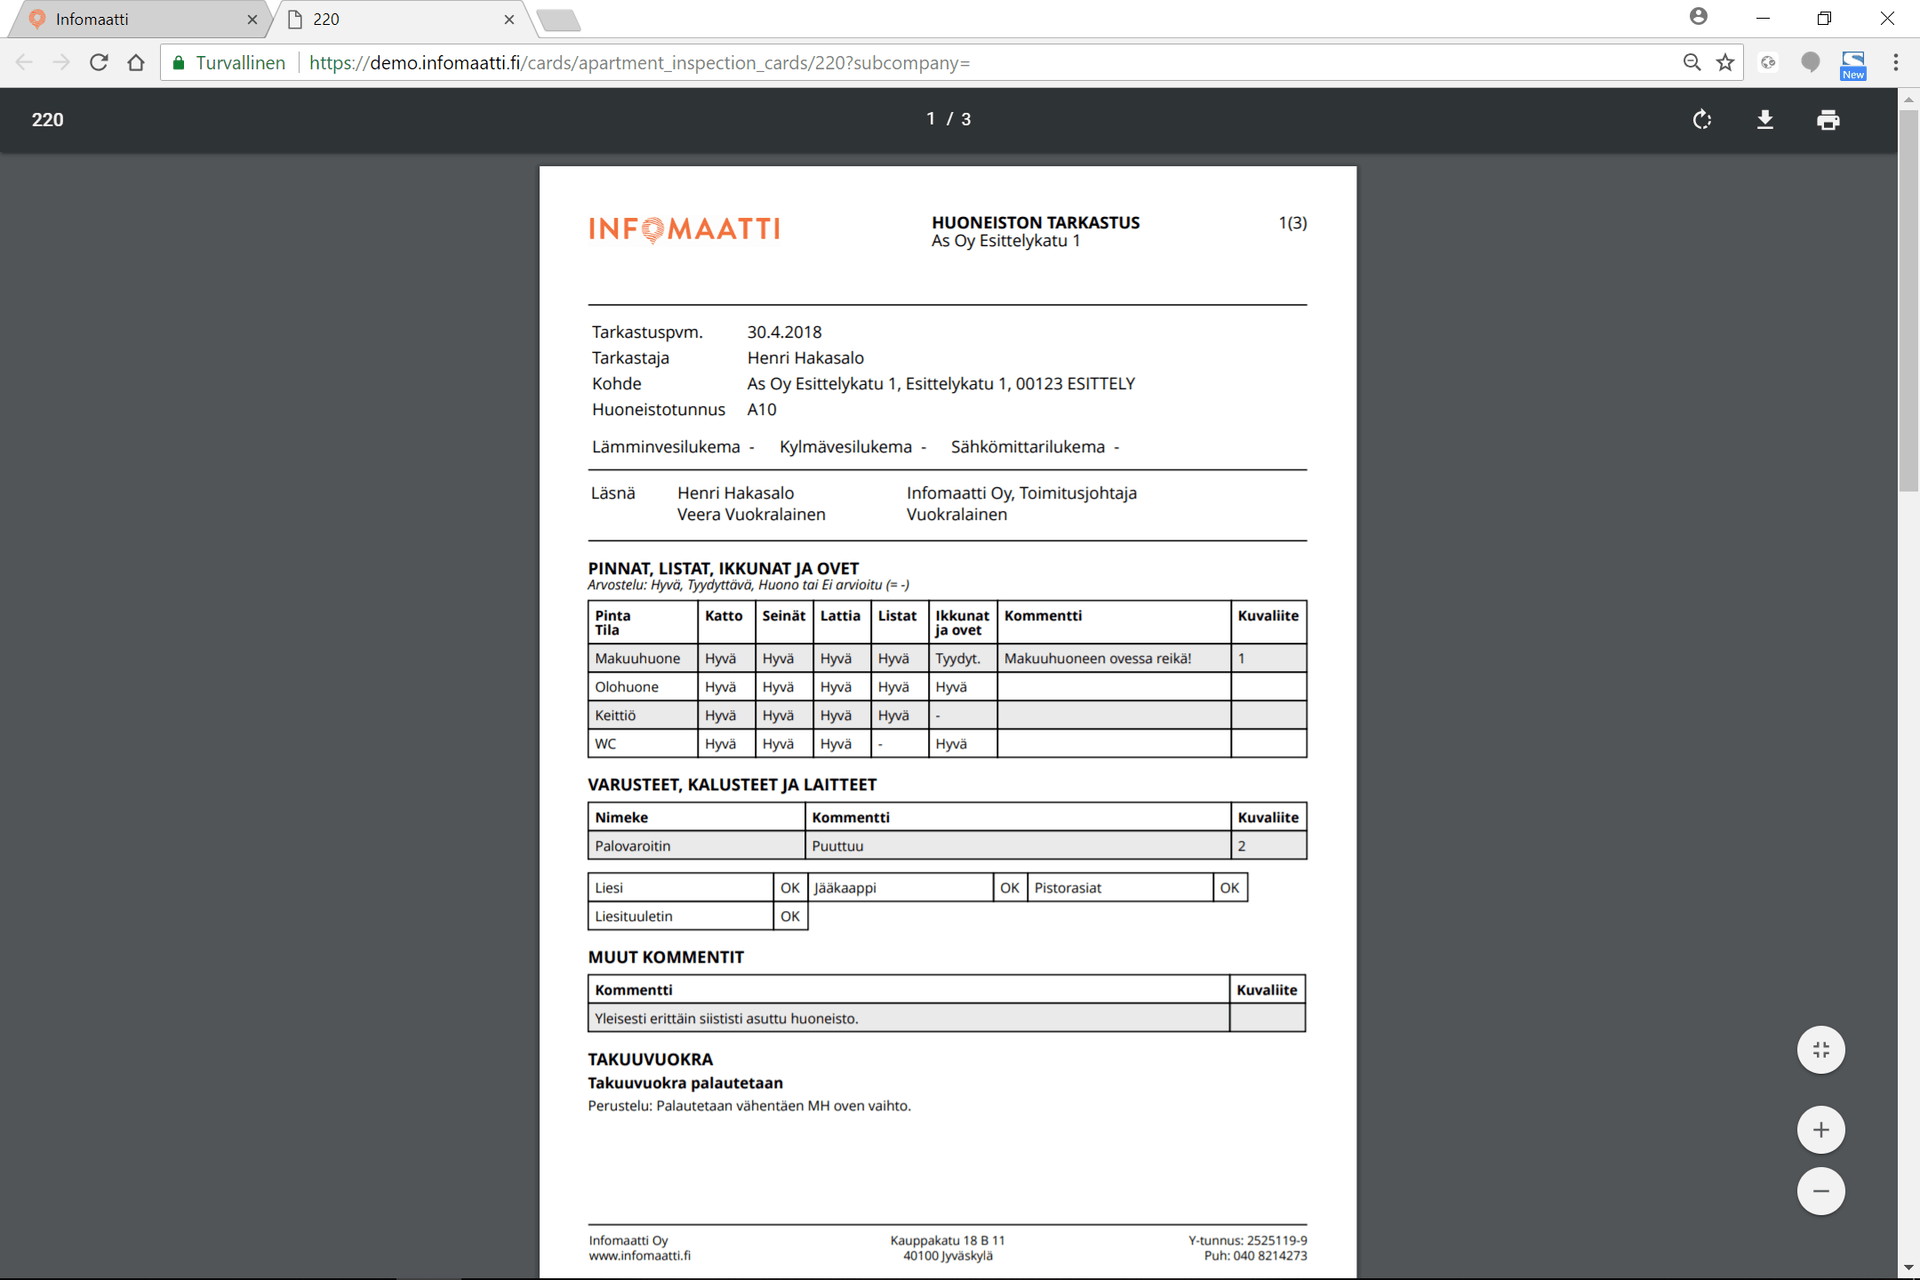Click the Sähkömittarilukema label

coord(1027,447)
